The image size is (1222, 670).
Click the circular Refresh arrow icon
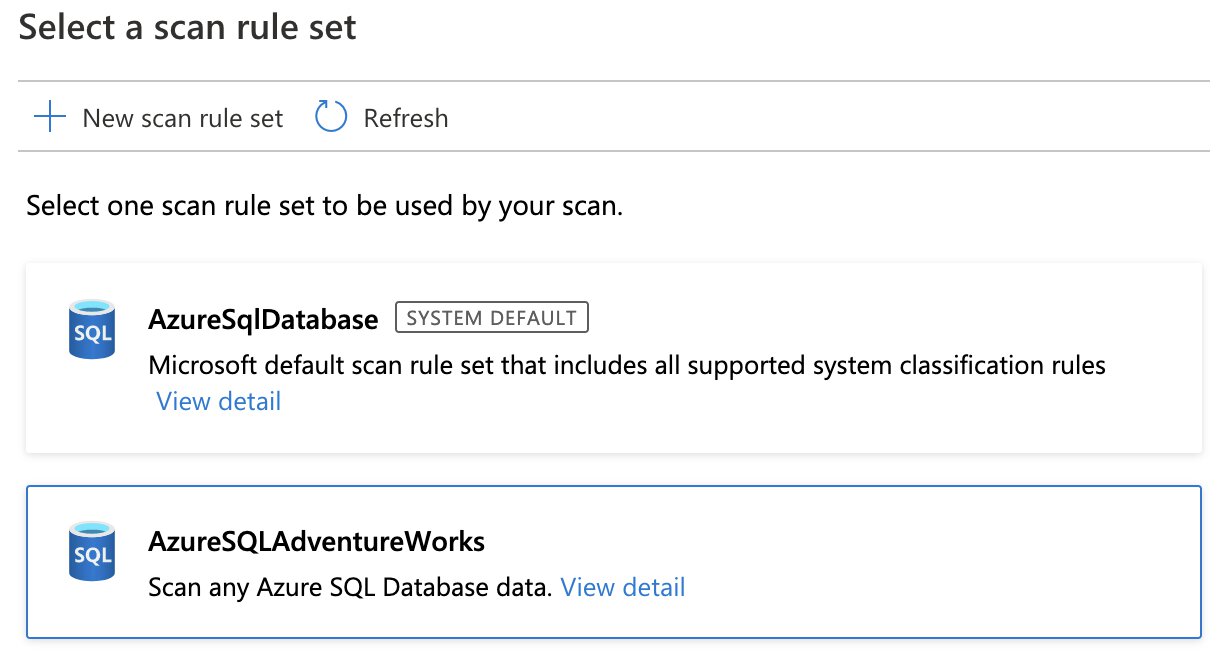[331, 117]
